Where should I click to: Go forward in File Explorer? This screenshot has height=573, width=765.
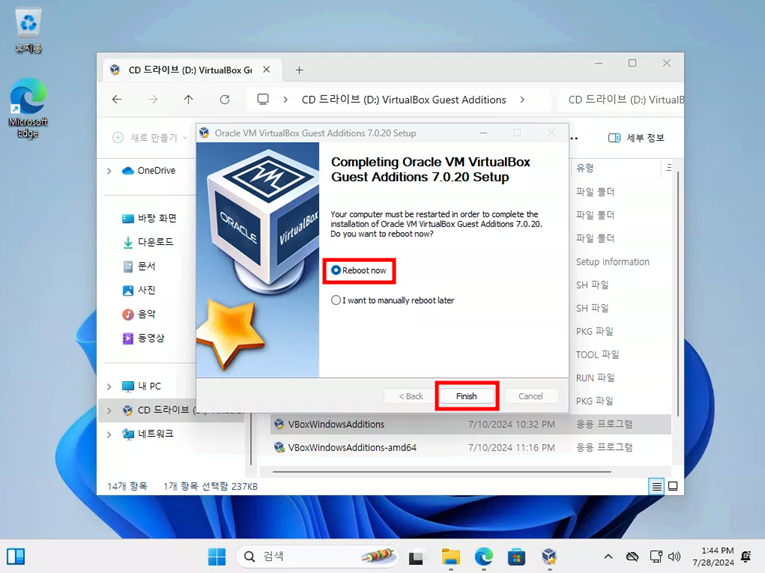pyautogui.click(x=153, y=100)
